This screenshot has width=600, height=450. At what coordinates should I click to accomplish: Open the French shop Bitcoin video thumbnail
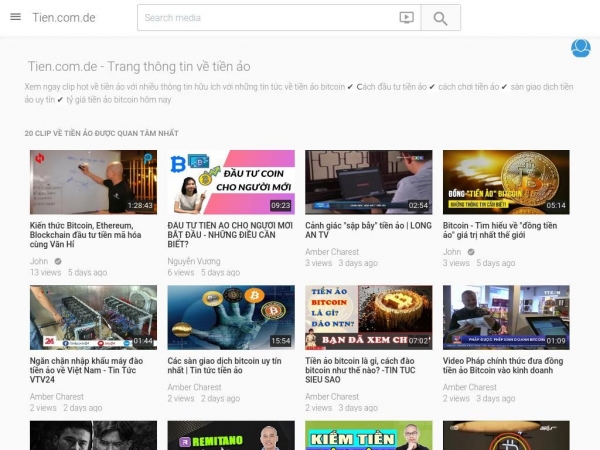click(506, 317)
